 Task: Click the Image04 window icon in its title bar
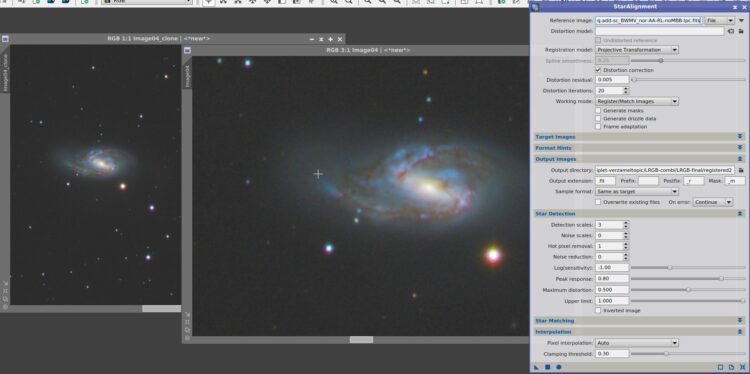tap(188, 50)
